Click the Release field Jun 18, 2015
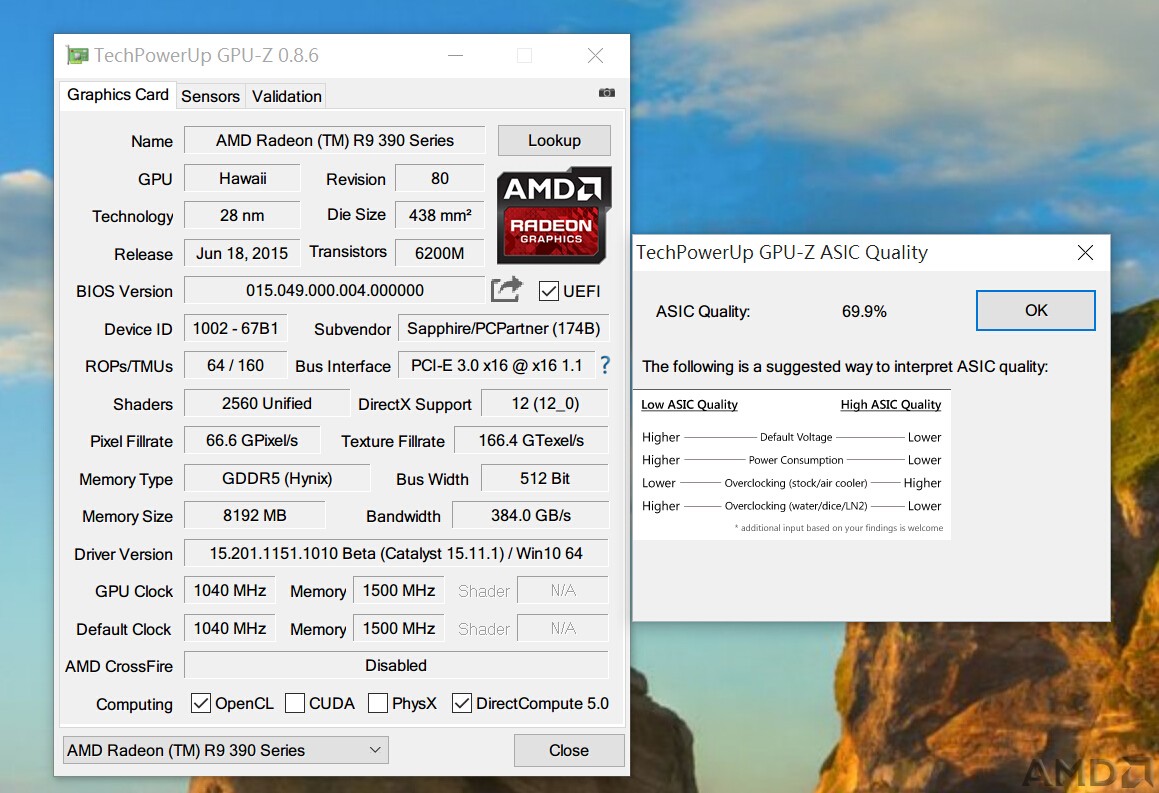The width and height of the screenshot is (1159, 793). (242, 253)
